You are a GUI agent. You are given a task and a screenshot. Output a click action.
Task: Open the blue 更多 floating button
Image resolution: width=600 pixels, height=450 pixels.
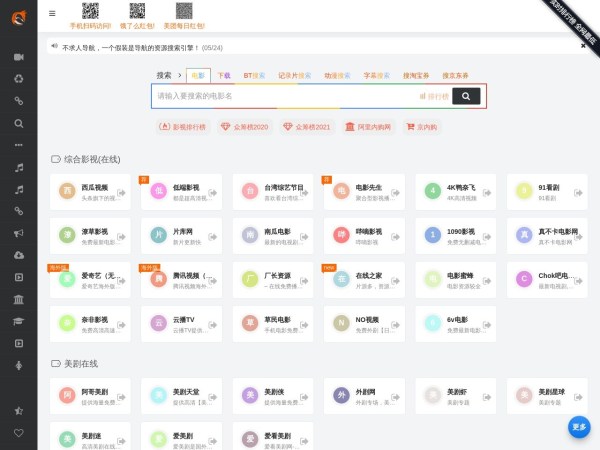pyautogui.click(x=579, y=427)
